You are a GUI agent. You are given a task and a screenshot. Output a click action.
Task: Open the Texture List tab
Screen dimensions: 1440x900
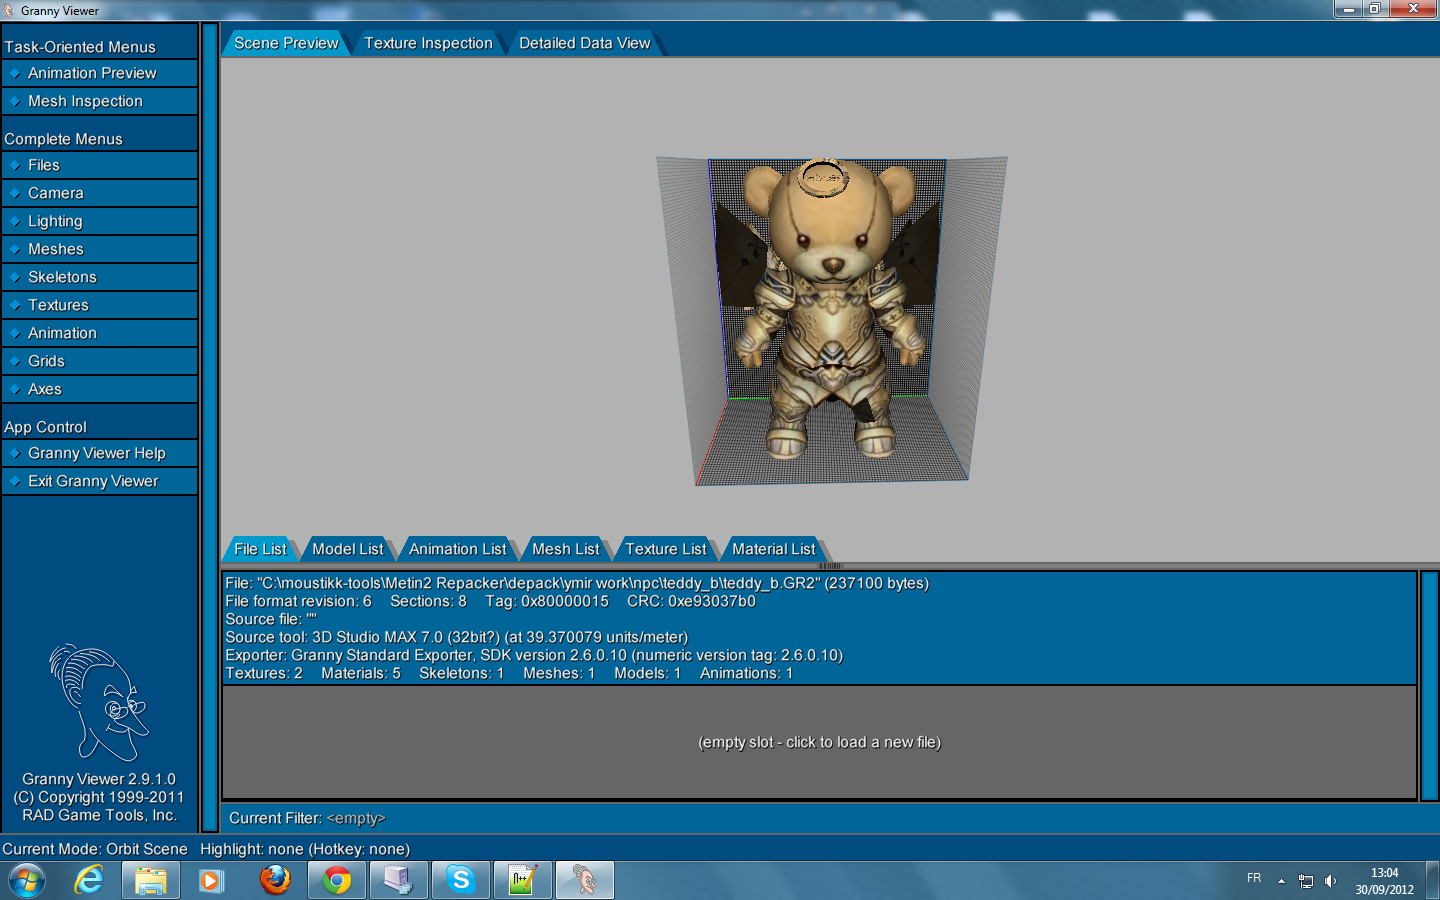pos(665,549)
